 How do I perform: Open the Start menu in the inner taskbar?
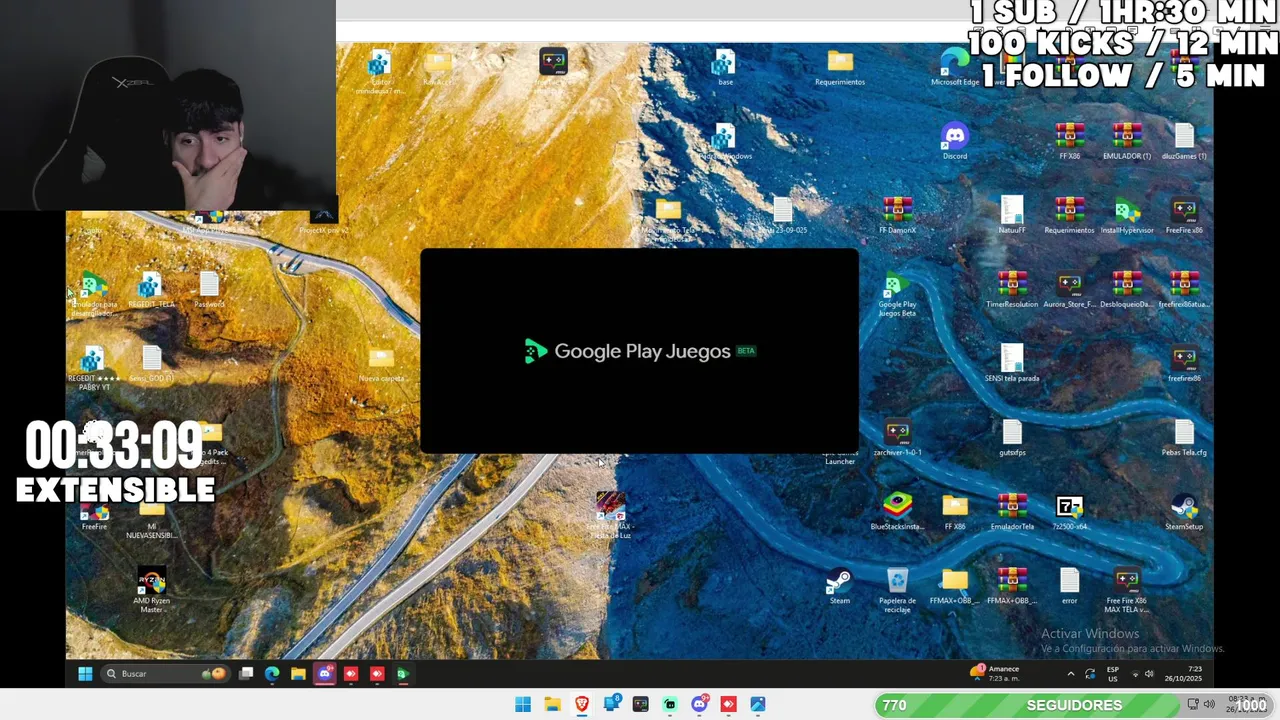(85, 673)
